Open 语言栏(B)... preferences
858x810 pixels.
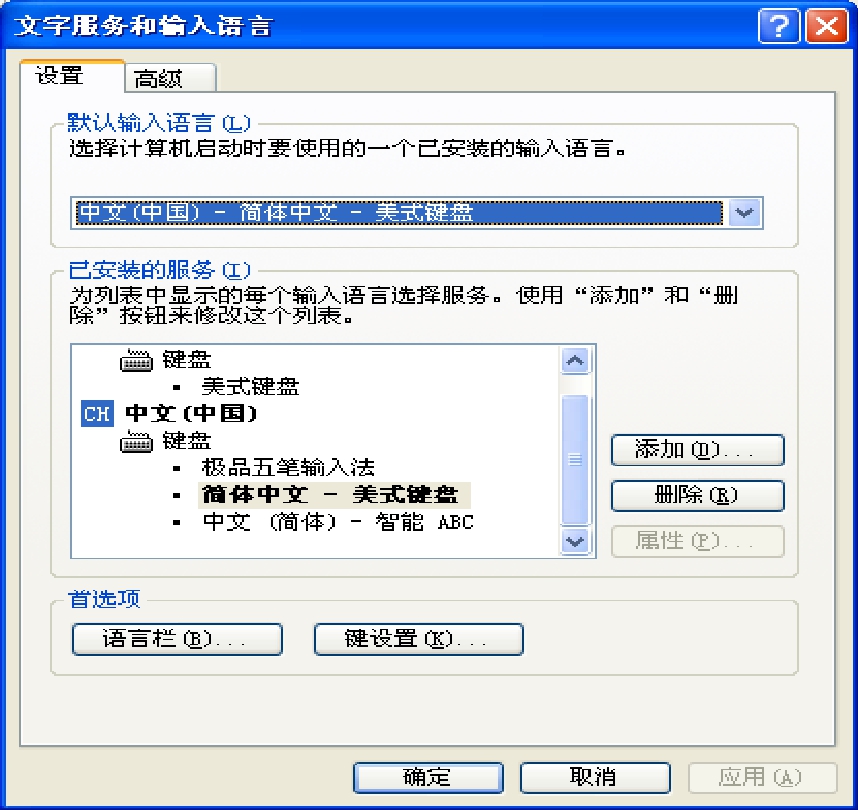(x=177, y=639)
